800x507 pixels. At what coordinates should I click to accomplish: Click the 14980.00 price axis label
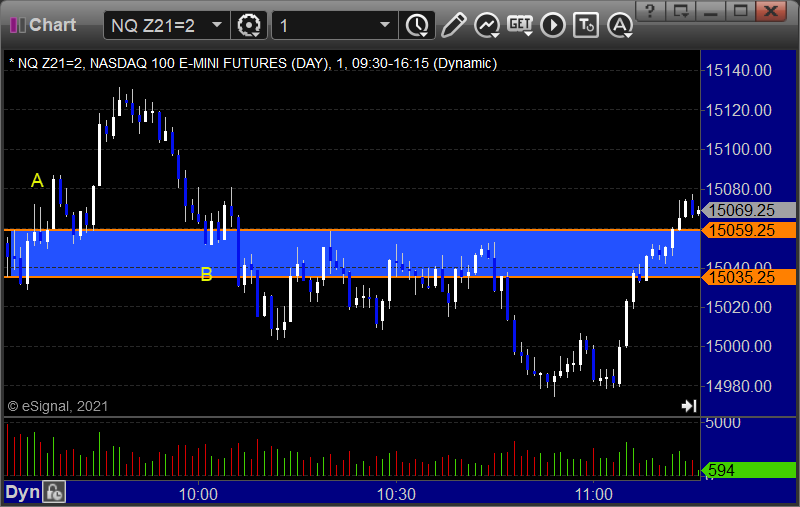[738, 386]
